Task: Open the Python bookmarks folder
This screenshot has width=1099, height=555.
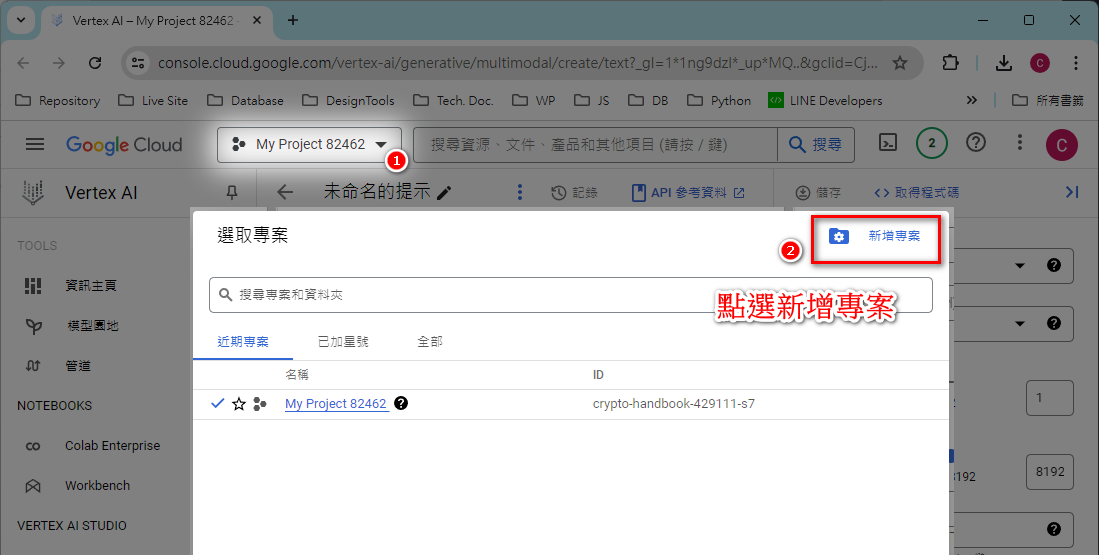Action: pyautogui.click(x=718, y=100)
